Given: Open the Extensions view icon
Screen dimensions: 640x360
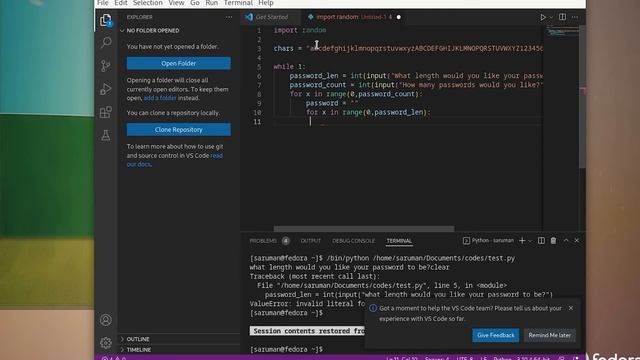Looking at the screenshot, I should click(106, 112).
